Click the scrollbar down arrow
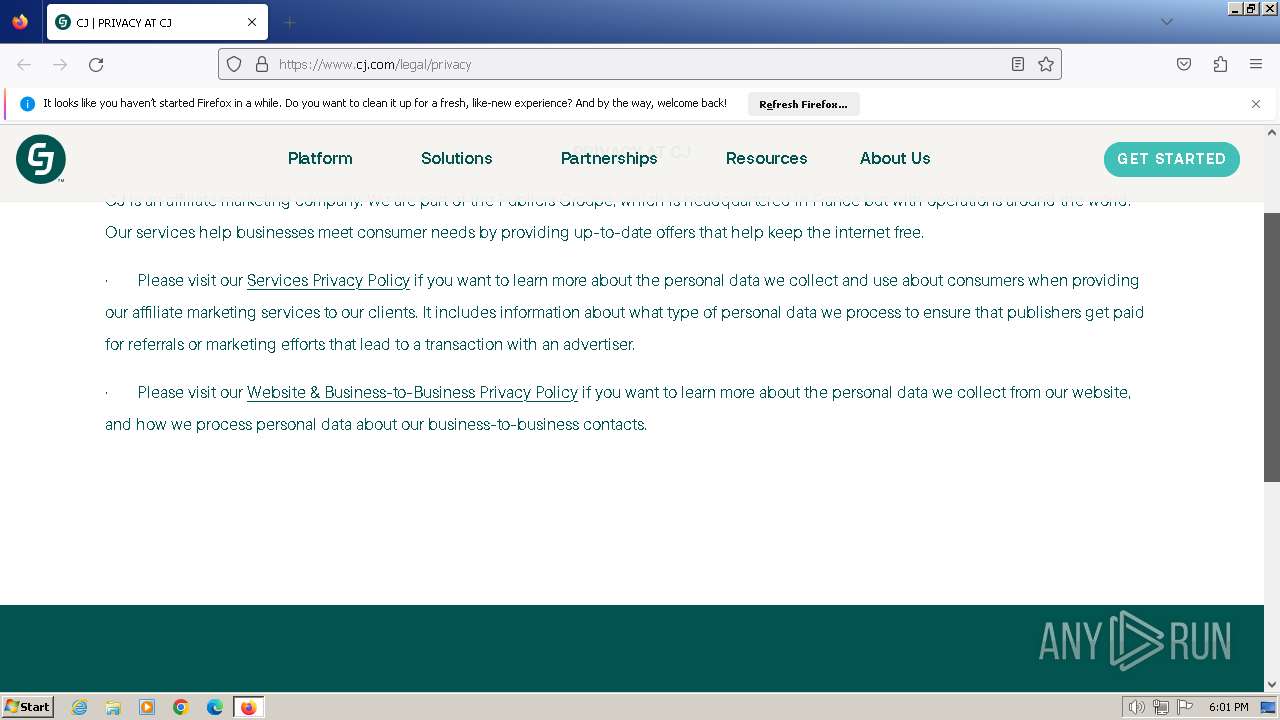The image size is (1280, 720). click(1272, 684)
